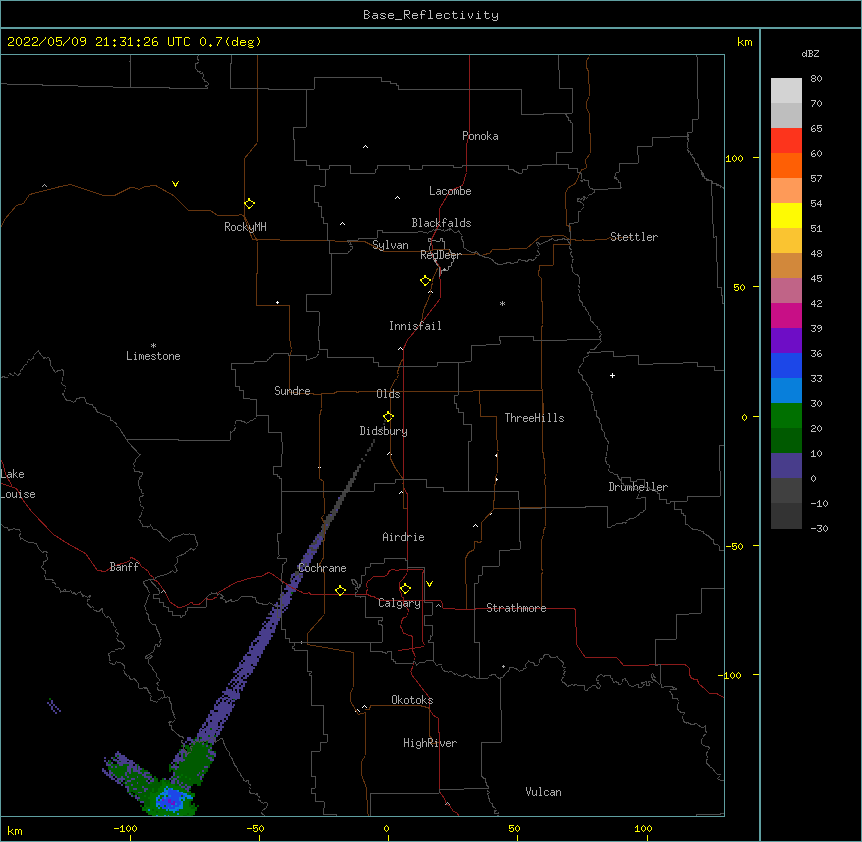
Task: Click the magenta 42 dBZ color swatch
Action: [786, 315]
